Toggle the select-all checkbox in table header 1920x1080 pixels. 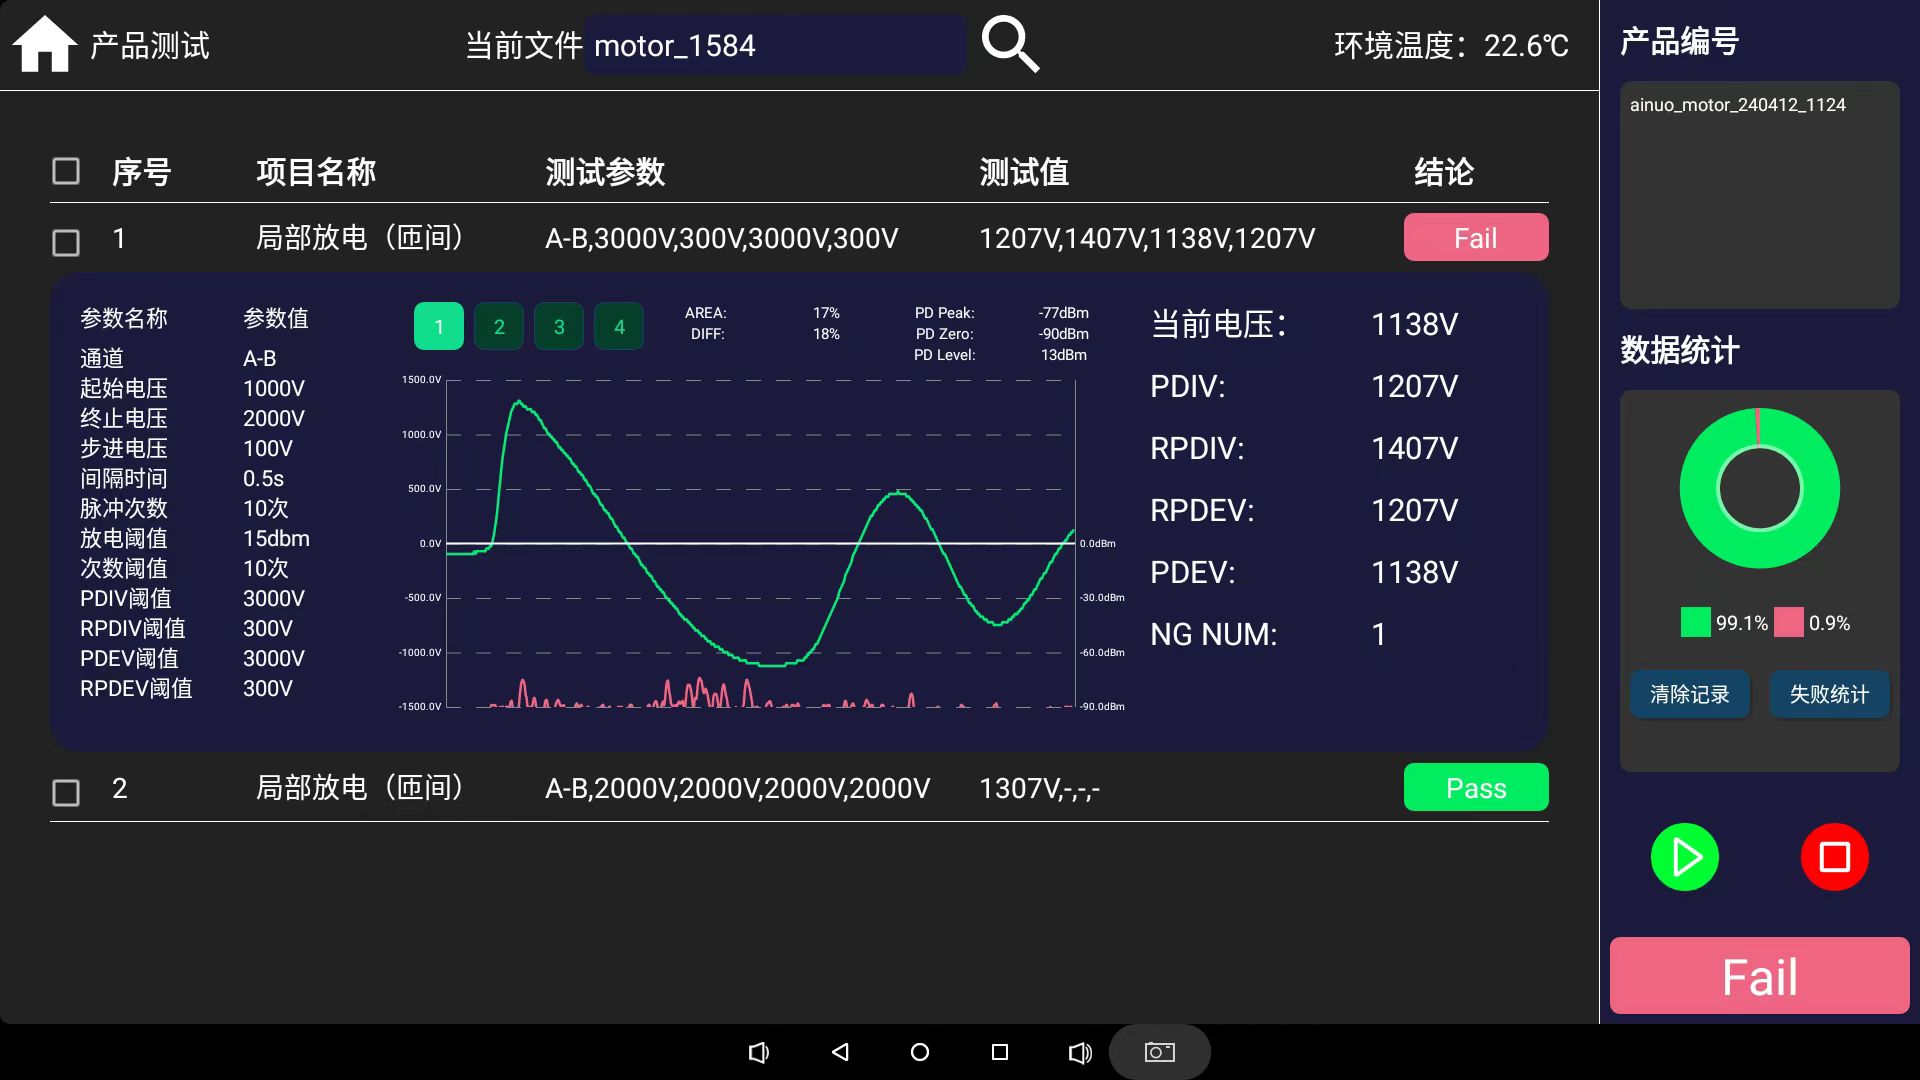click(x=65, y=171)
